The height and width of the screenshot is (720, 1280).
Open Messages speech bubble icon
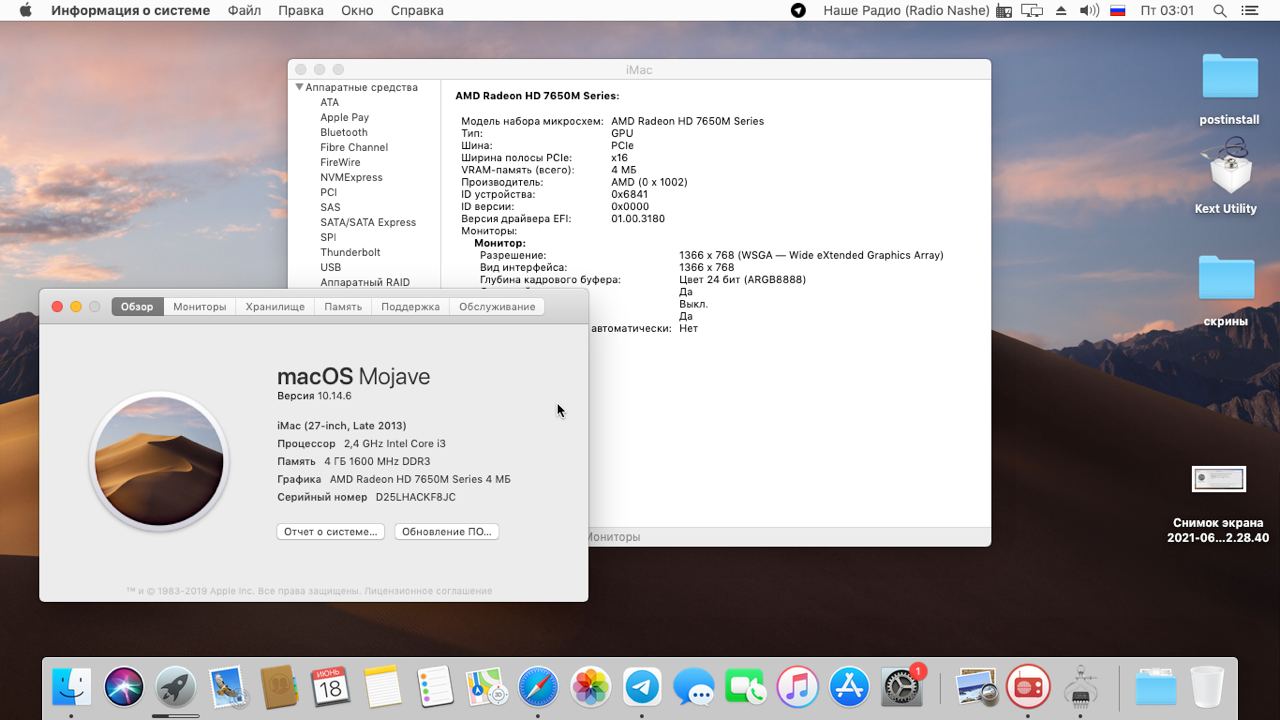(x=694, y=687)
